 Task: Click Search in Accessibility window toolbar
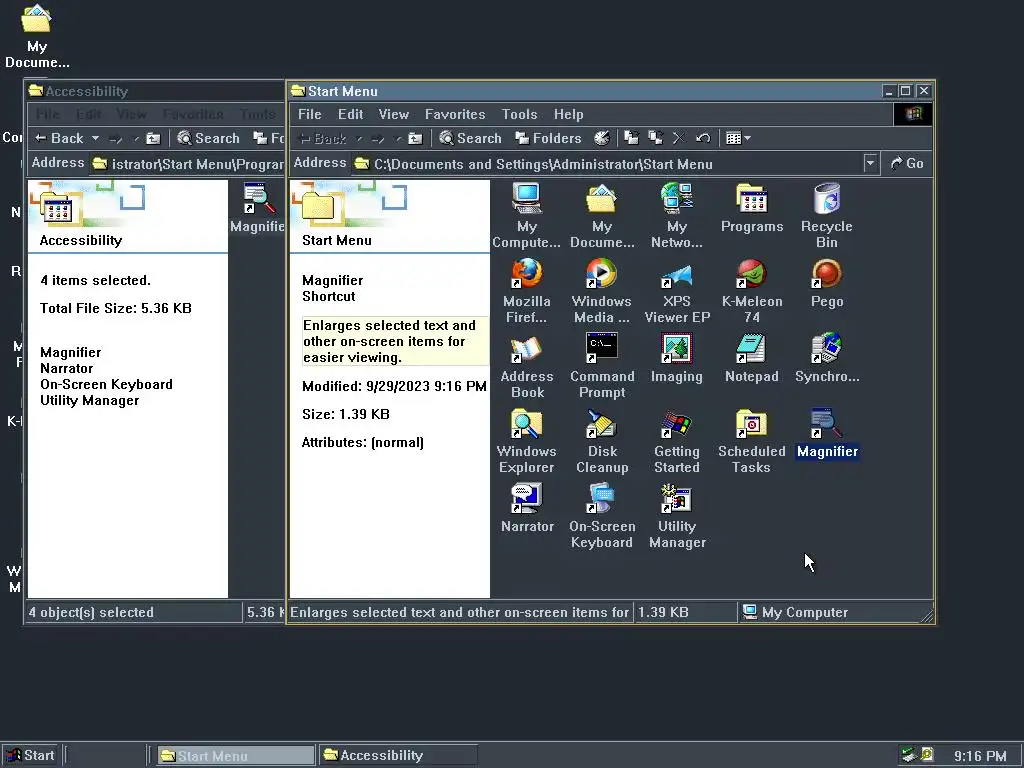coord(208,138)
